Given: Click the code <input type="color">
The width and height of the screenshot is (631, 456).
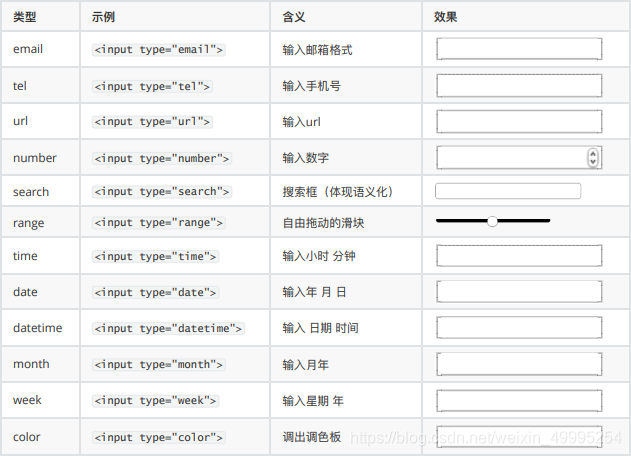Looking at the screenshot, I should [x=159, y=437].
